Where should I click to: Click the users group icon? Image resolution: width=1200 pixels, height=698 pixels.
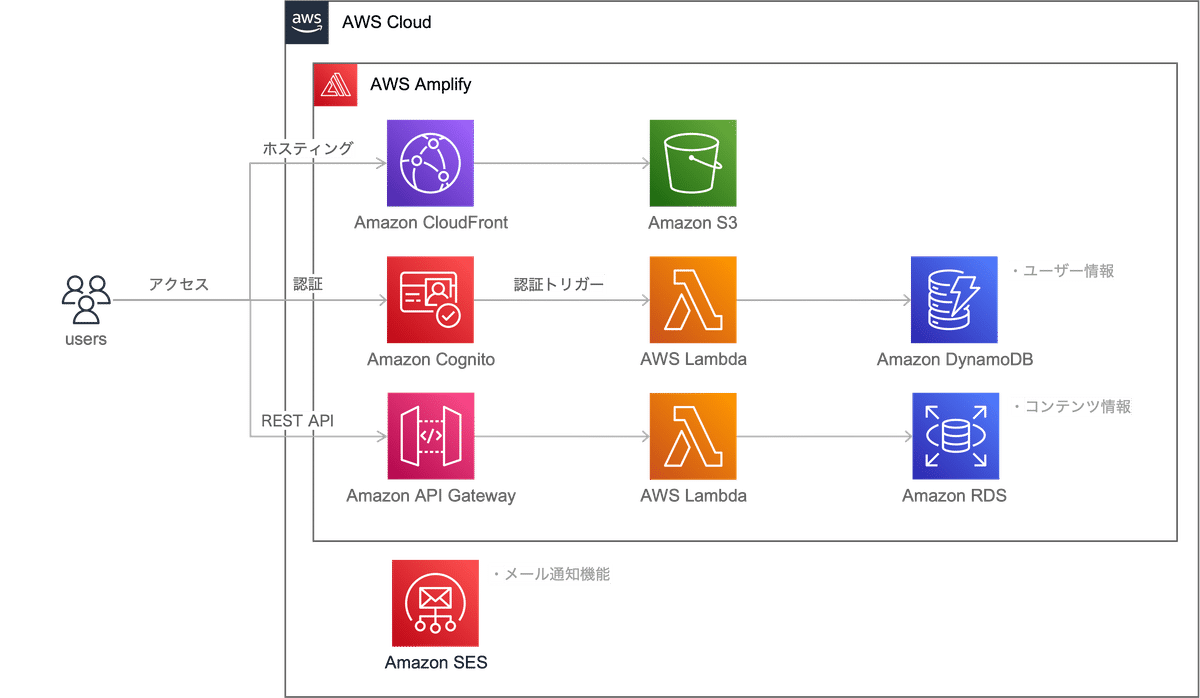point(86,299)
